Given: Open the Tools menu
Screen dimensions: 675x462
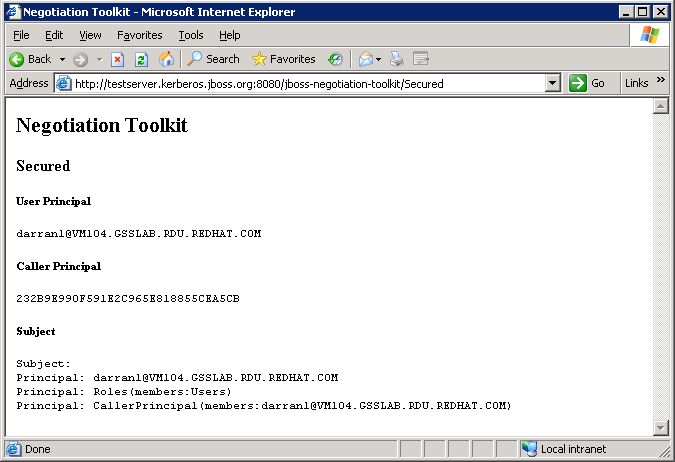Looking at the screenshot, I should coord(190,35).
